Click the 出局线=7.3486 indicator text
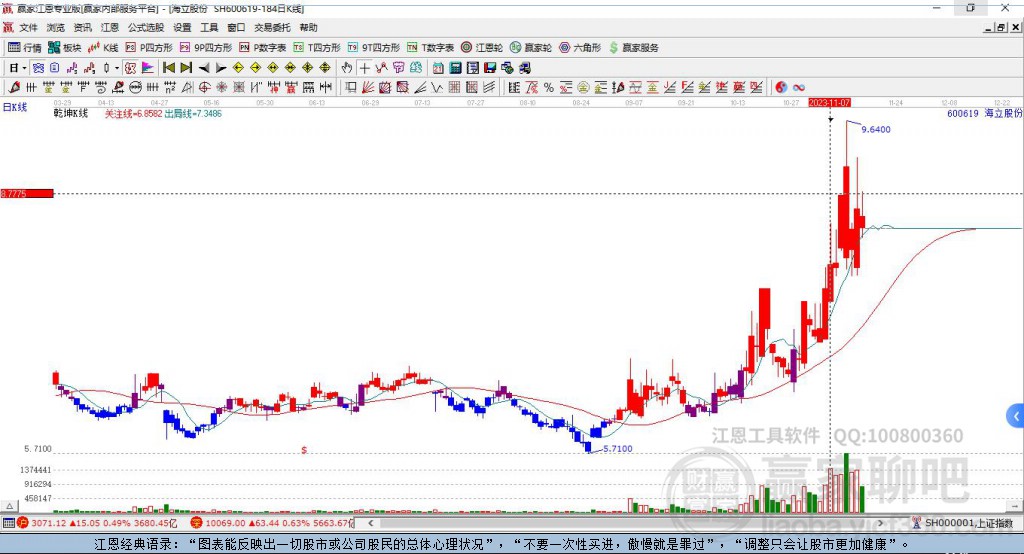Image resolution: width=1024 pixels, height=554 pixels. [x=193, y=114]
